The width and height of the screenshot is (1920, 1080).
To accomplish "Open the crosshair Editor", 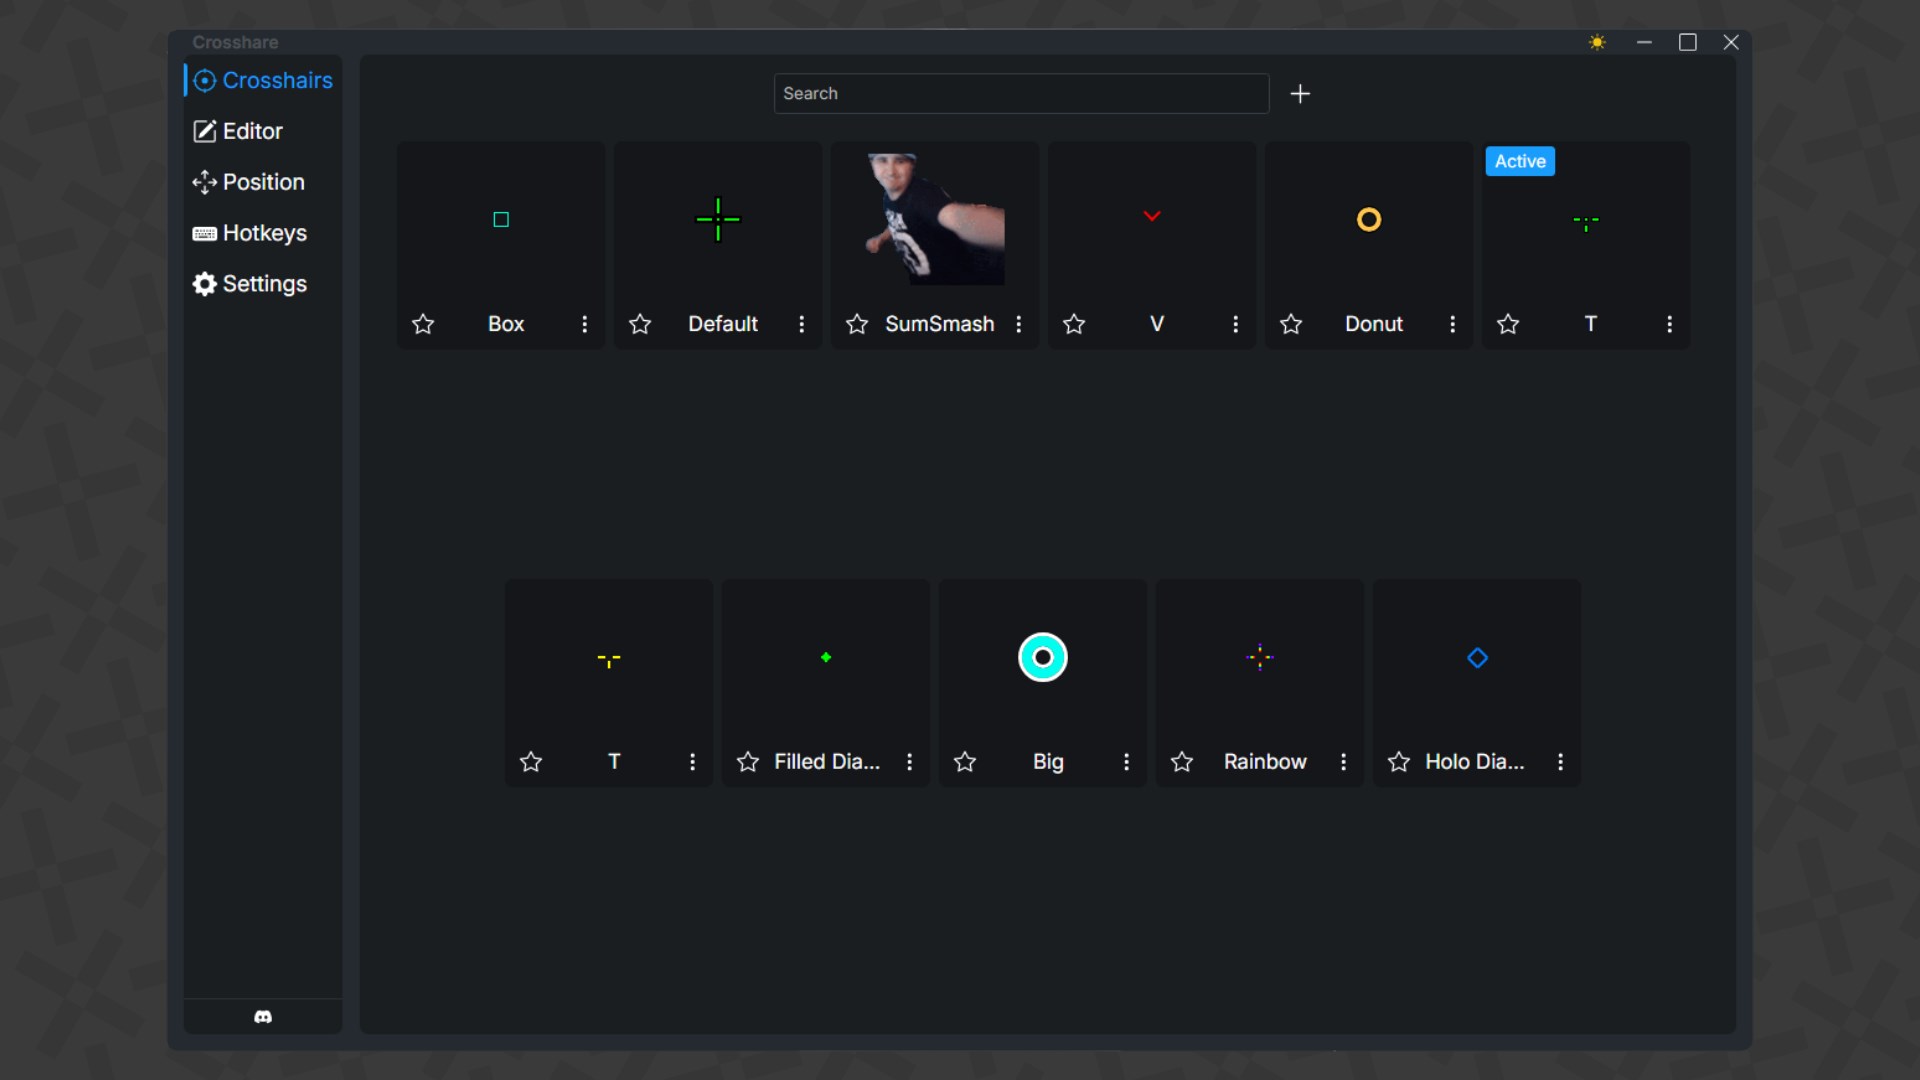I will click(252, 131).
